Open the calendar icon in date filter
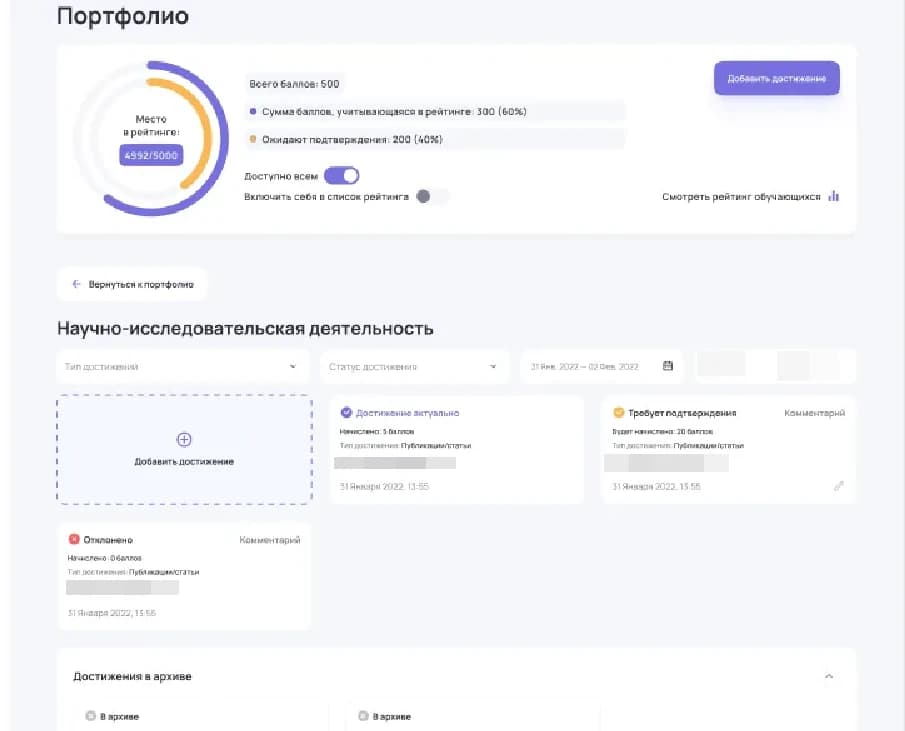905x731 pixels. click(668, 366)
